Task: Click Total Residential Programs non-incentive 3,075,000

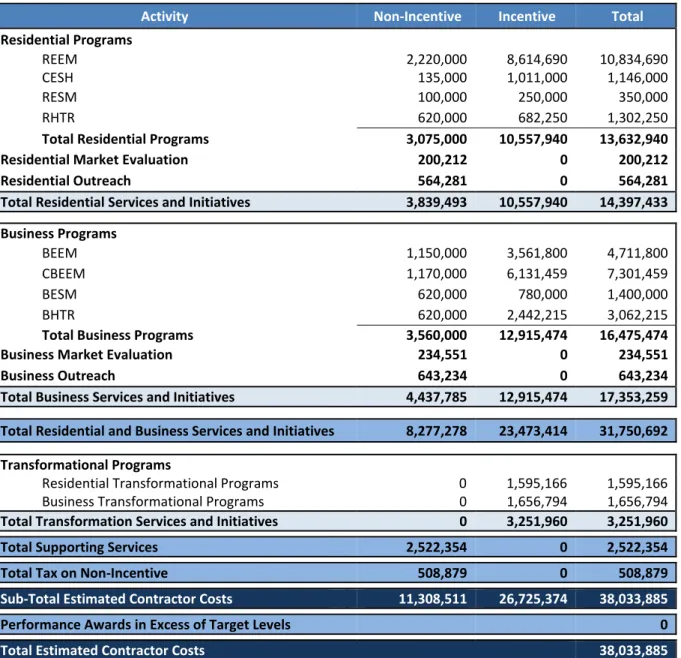Action: pyautogui.click(x=436, y=139)
